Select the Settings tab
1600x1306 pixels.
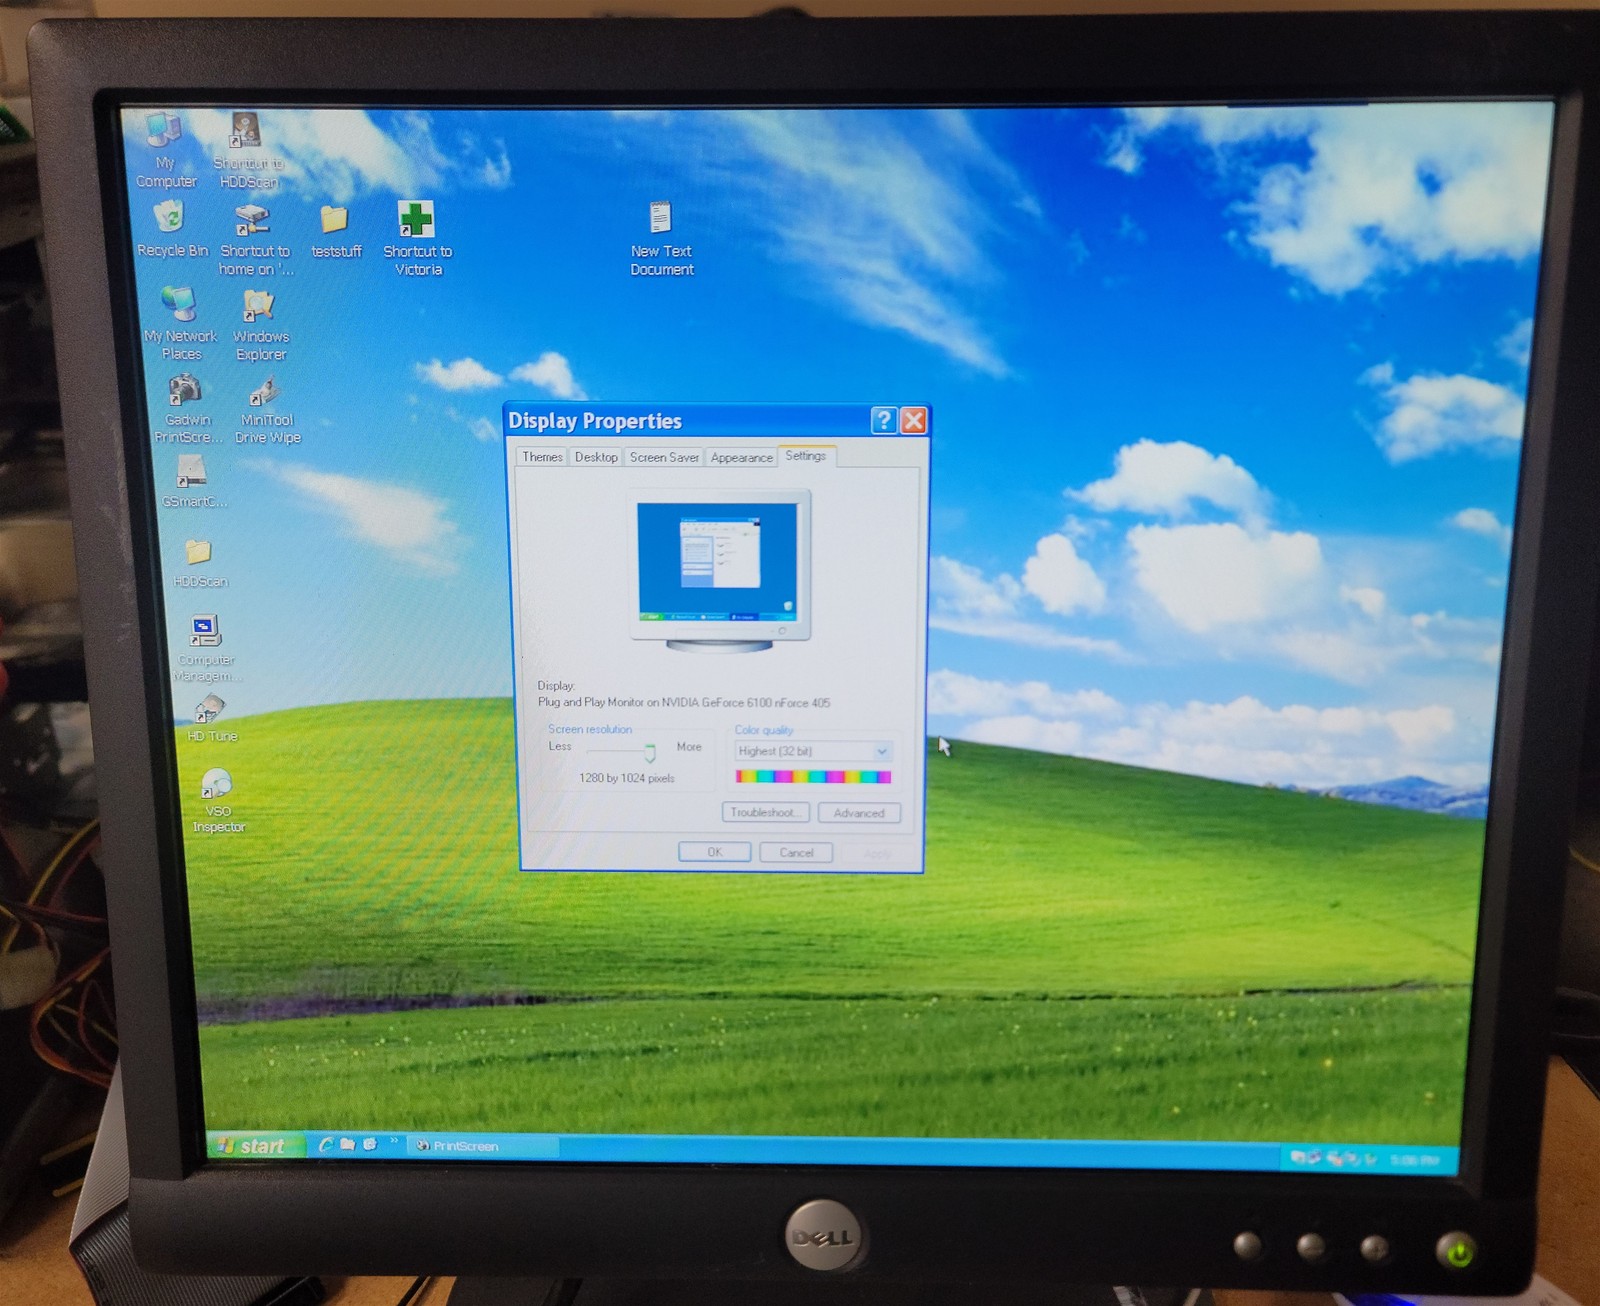point(806,455)
